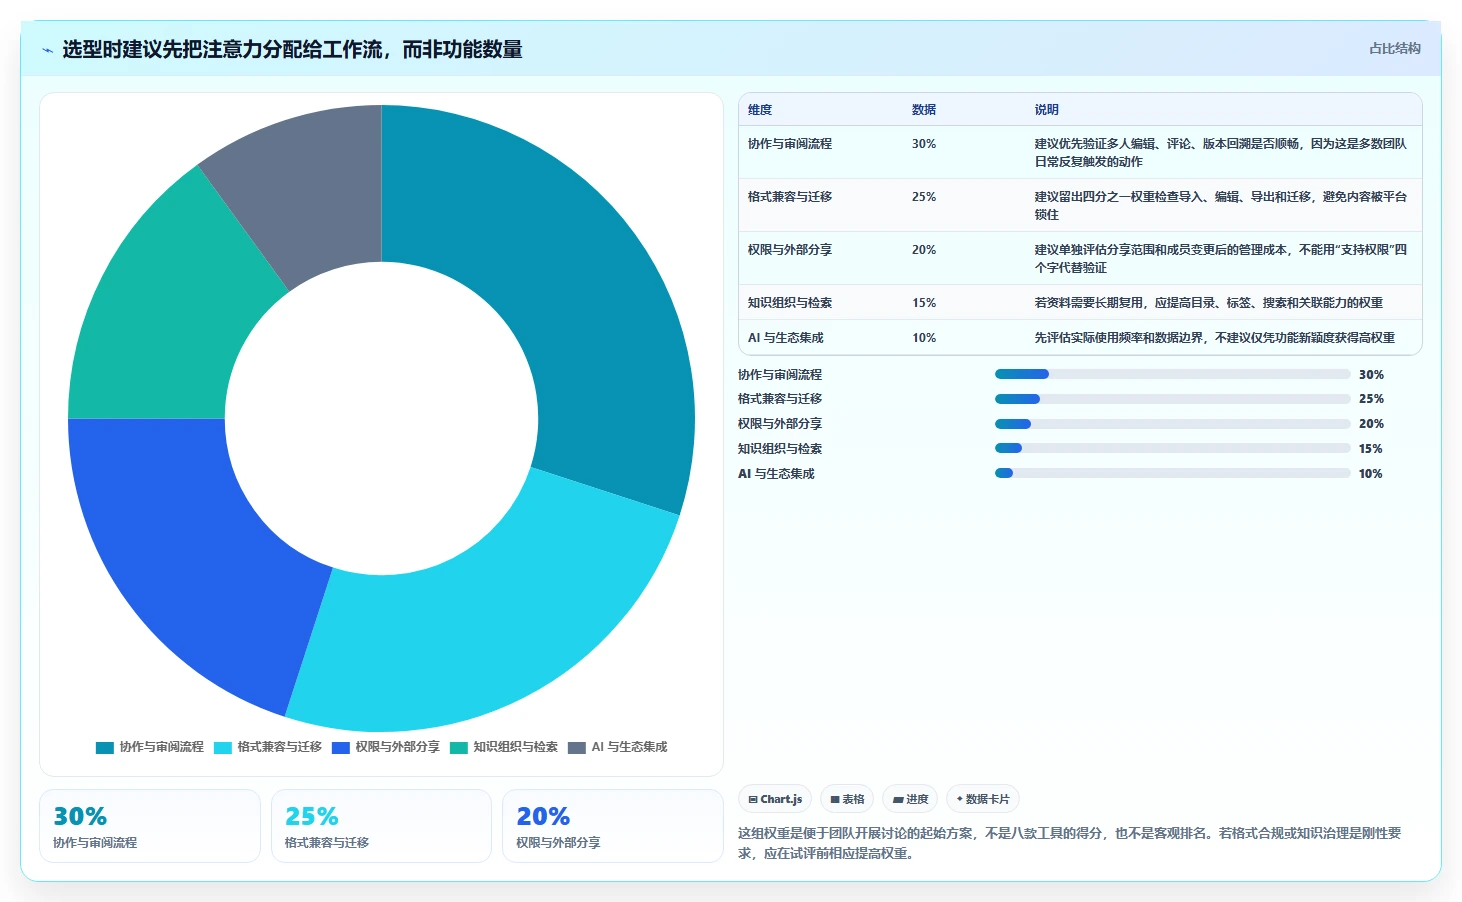Click the 30% value in table
Image resolution: width=1462 pixels, height=902 pixels.
[924, 144]
